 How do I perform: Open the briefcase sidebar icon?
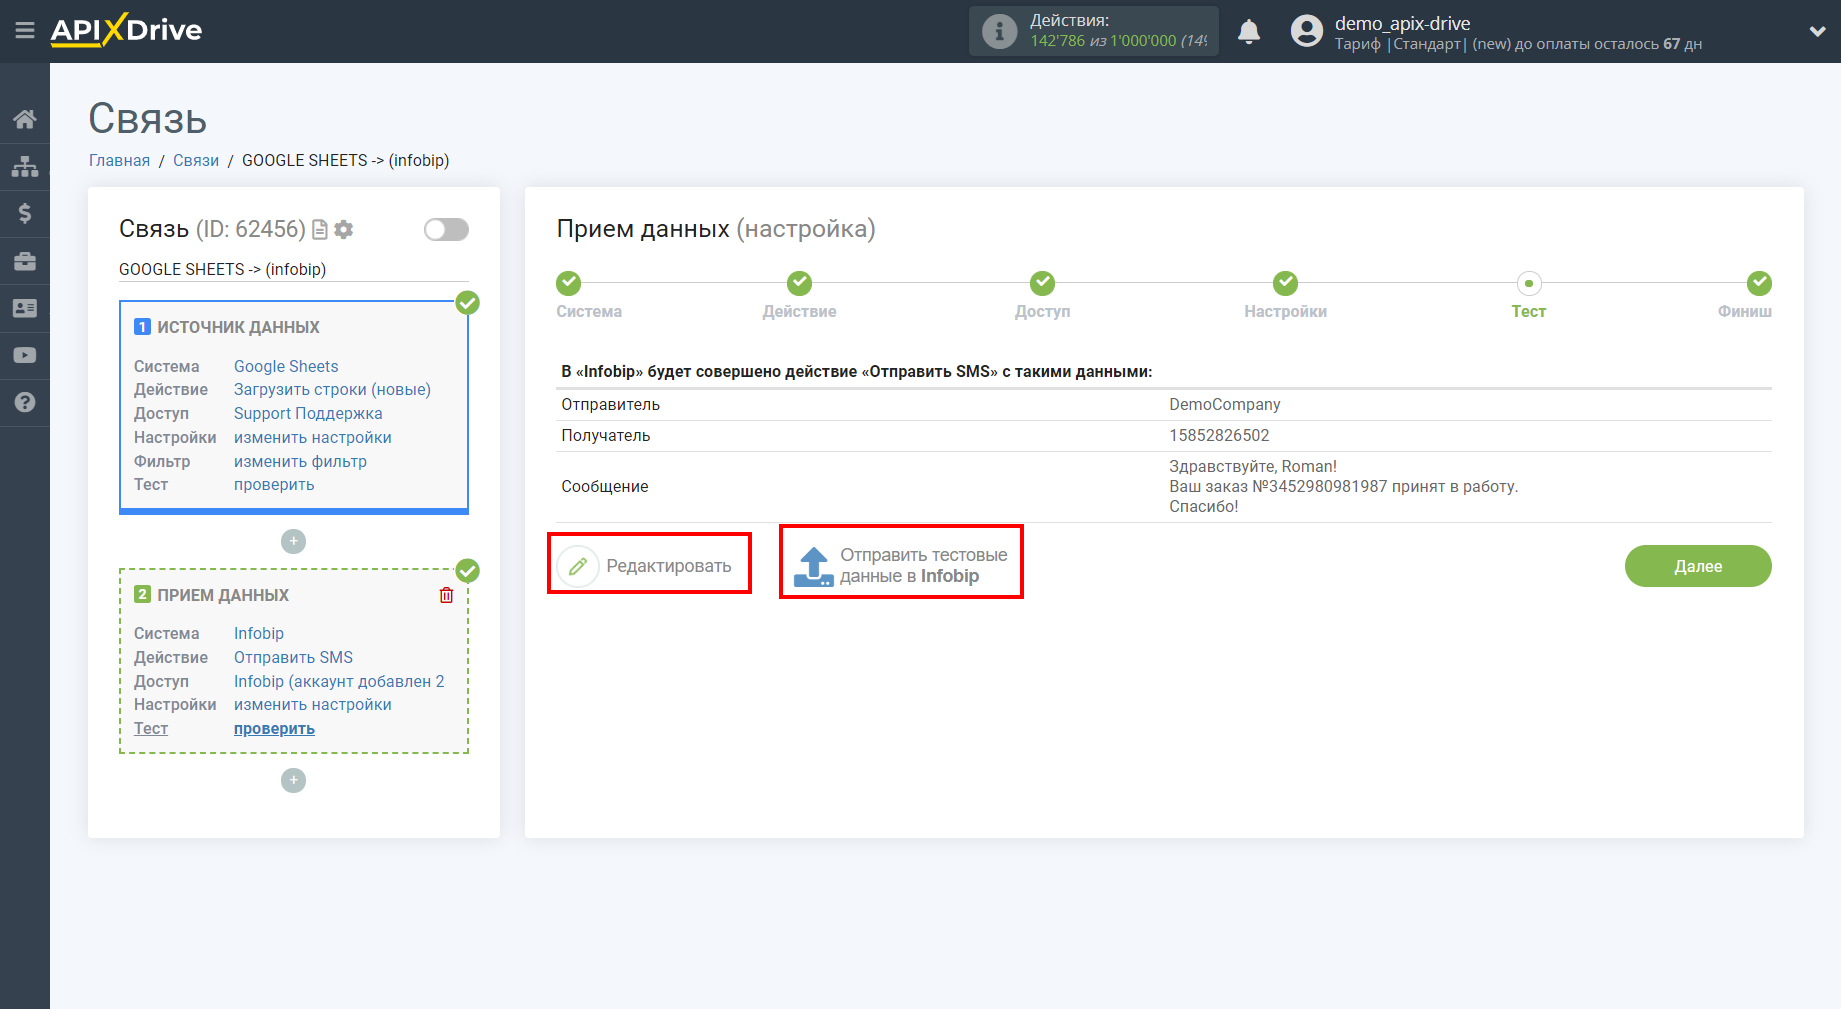coord(25,261)
